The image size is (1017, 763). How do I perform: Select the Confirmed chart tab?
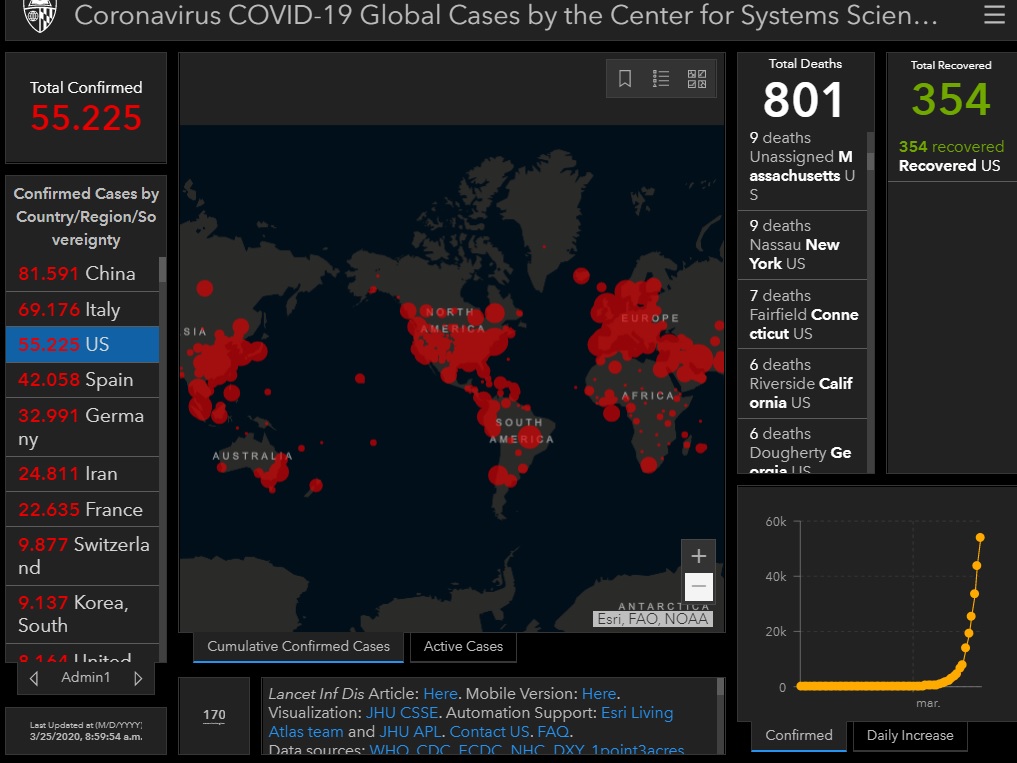coord(798,735)
